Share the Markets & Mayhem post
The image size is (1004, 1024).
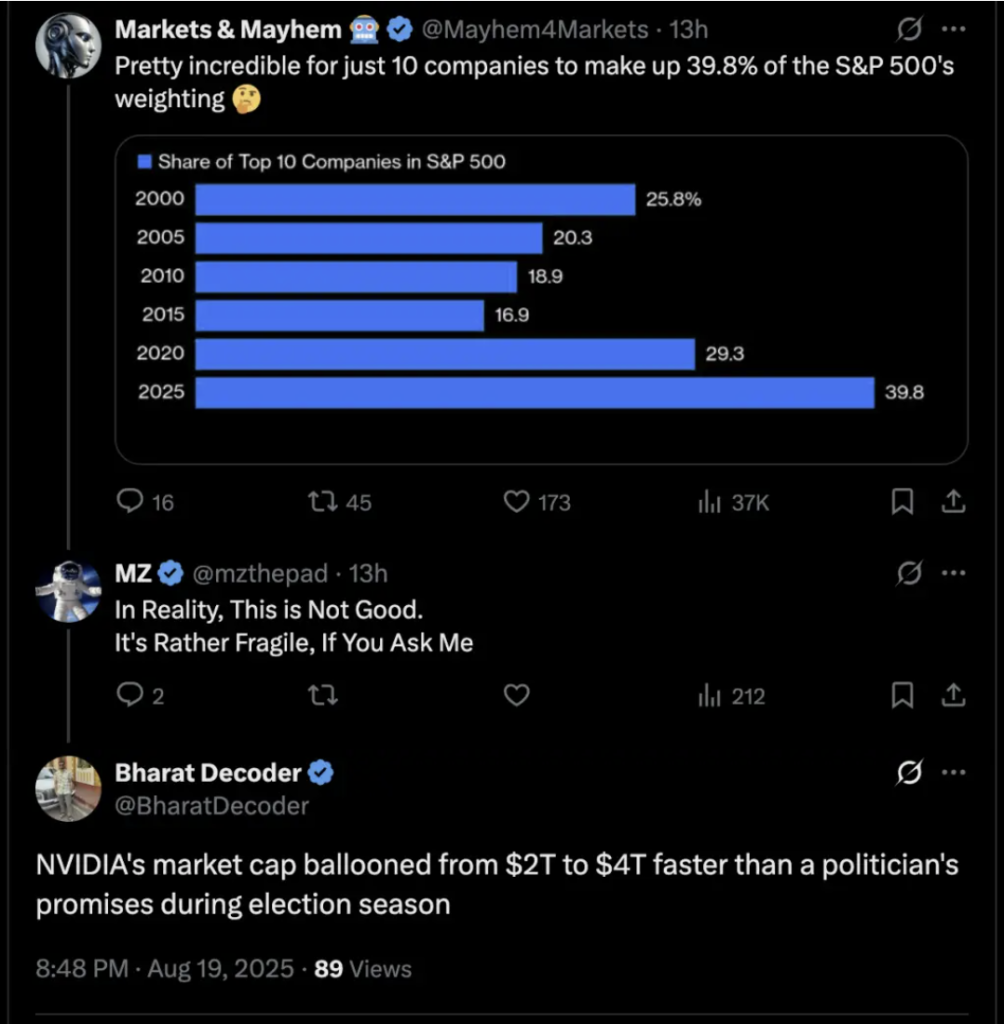point(953,501)
